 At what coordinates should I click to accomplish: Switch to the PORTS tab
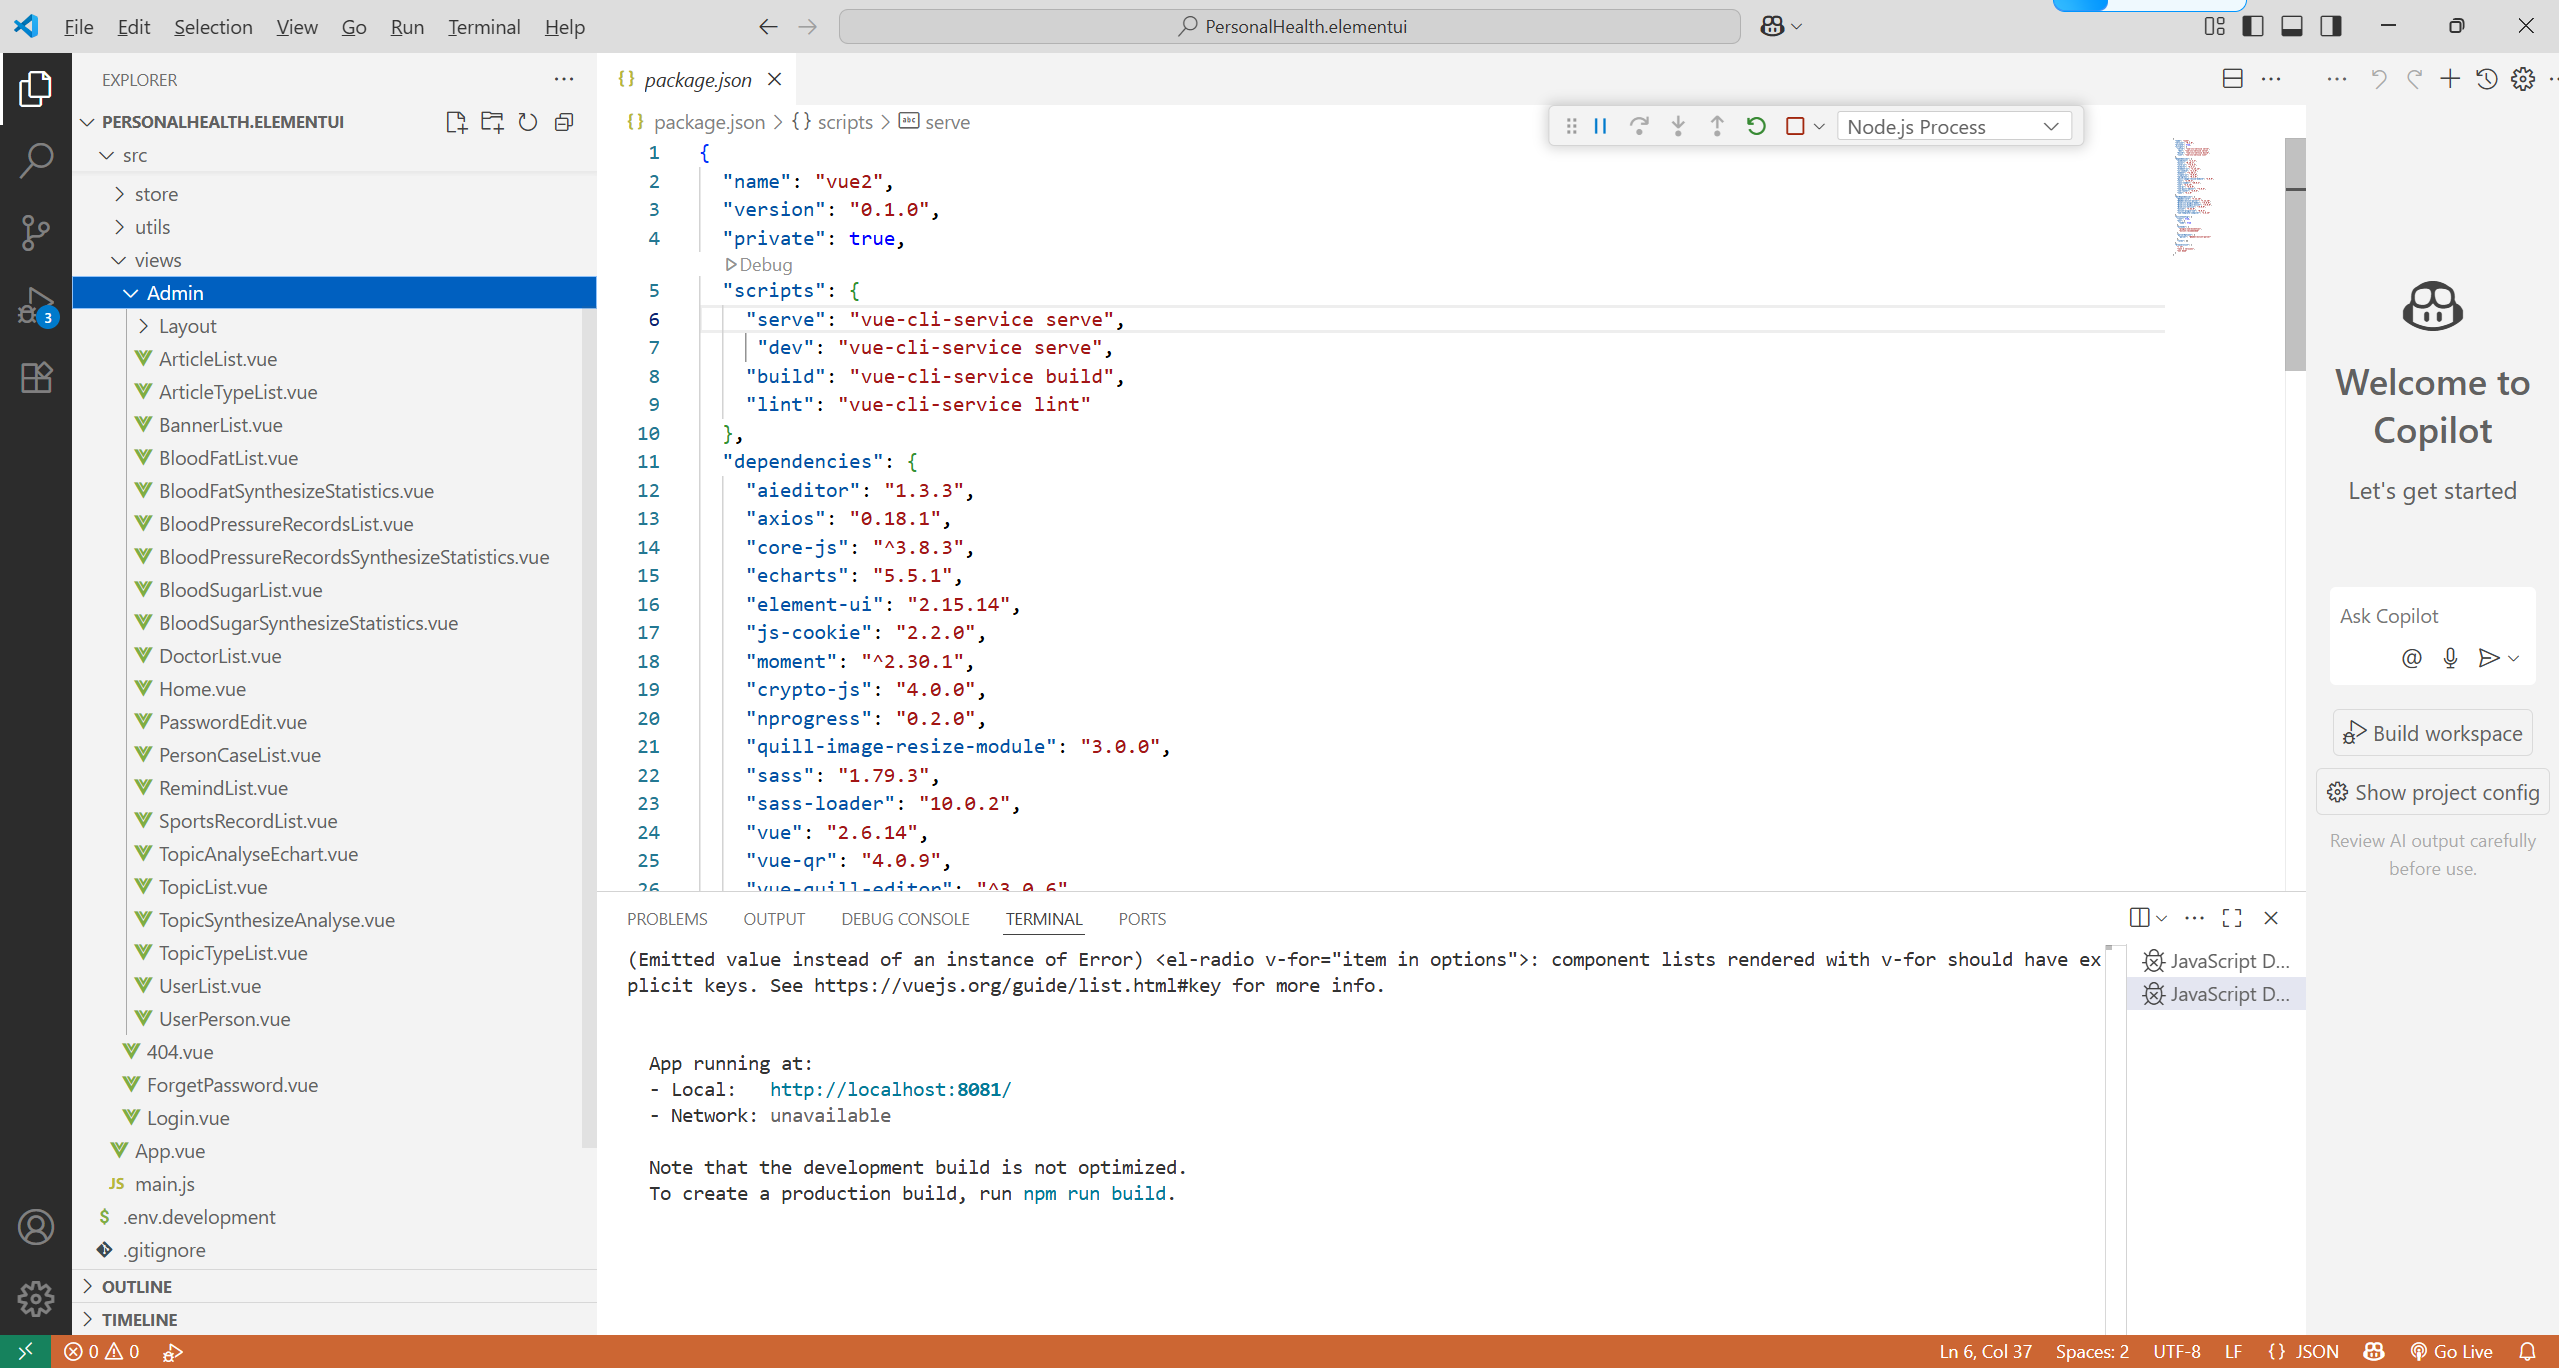pos(1142,919)
